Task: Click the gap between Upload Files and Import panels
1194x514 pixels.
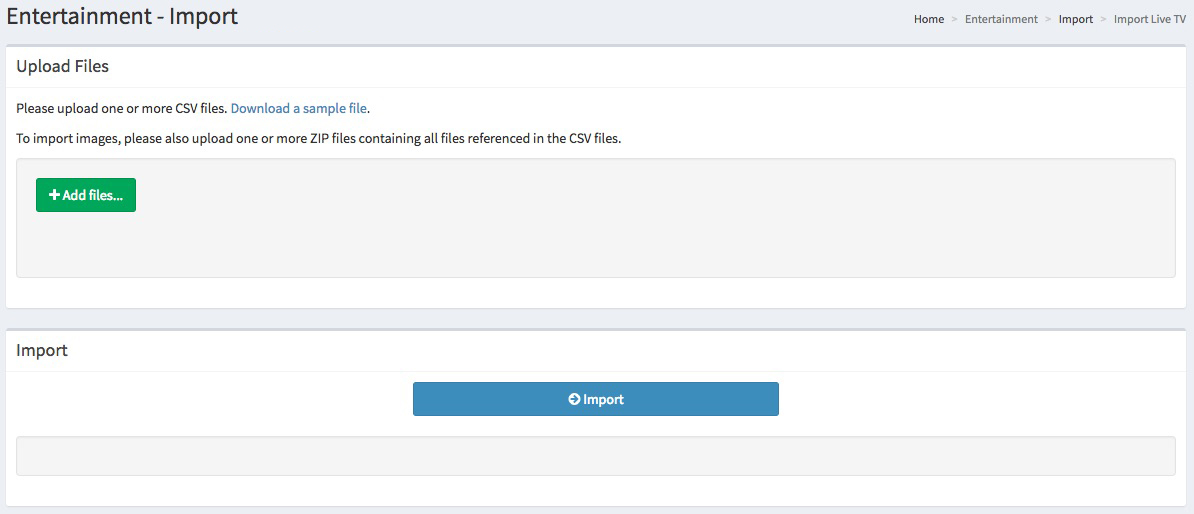Action: point(595,318)
